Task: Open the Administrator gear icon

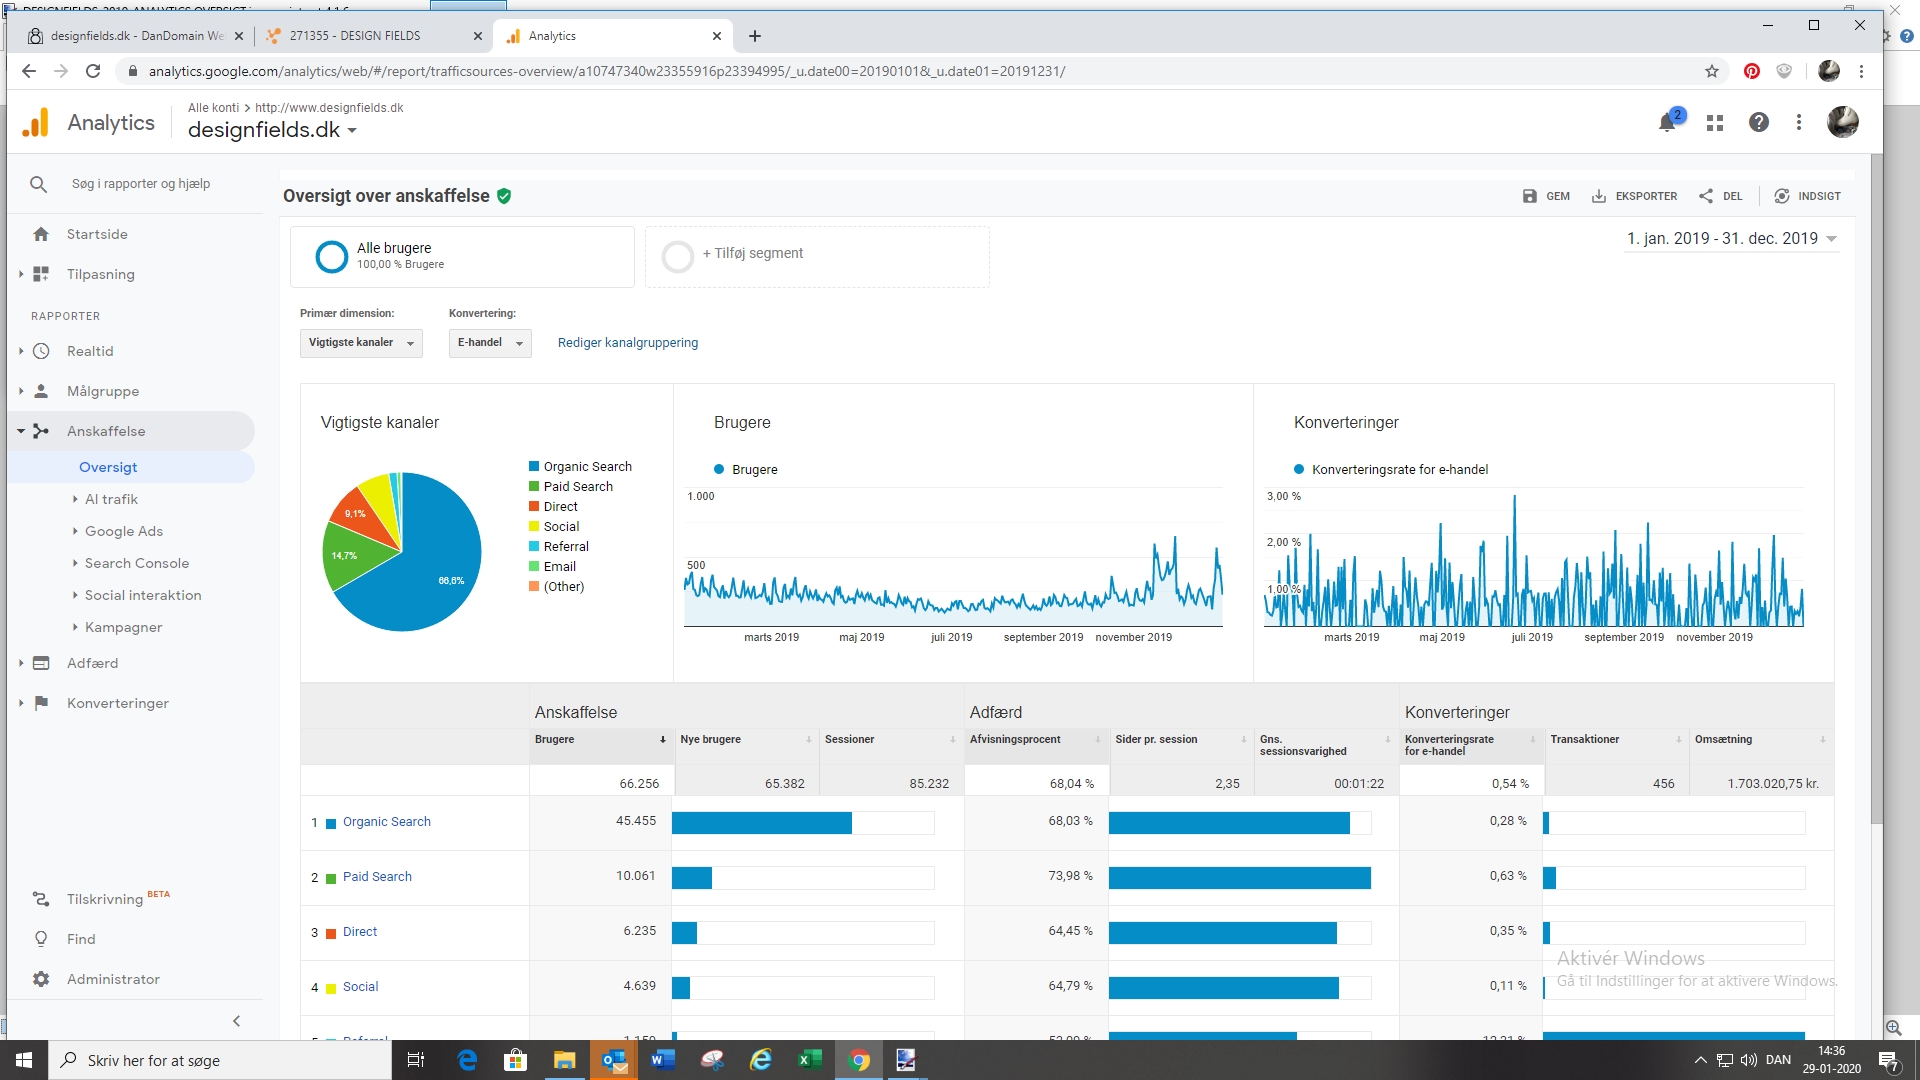Action: (x=41, y=979)
